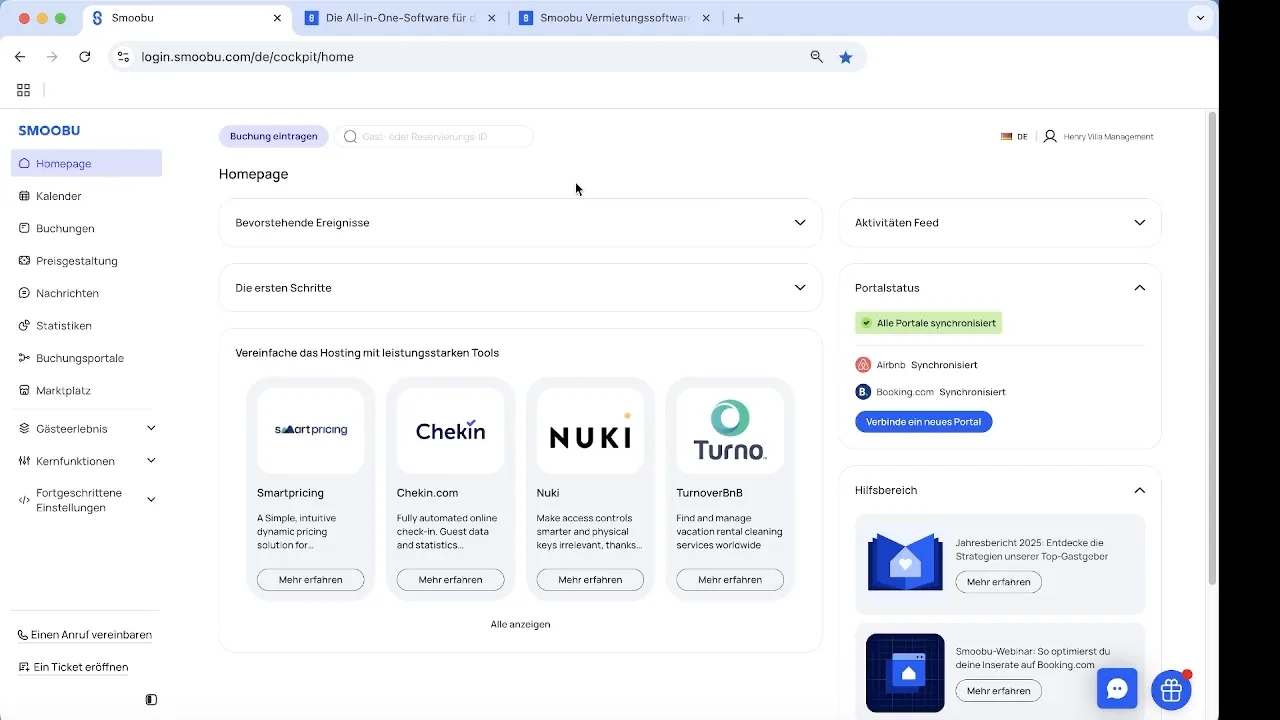The height and width of the screenshot is (720, 1280).
Task: Click the Alle Portale synchronisiert badge
Action: pyautogui.click(x=928, y=322)
